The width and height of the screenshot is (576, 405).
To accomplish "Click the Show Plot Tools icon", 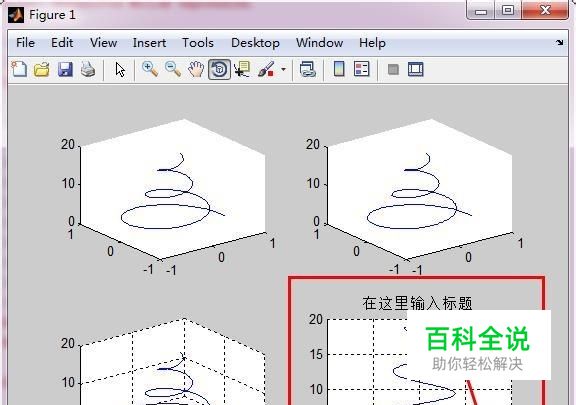I will 415,69.
